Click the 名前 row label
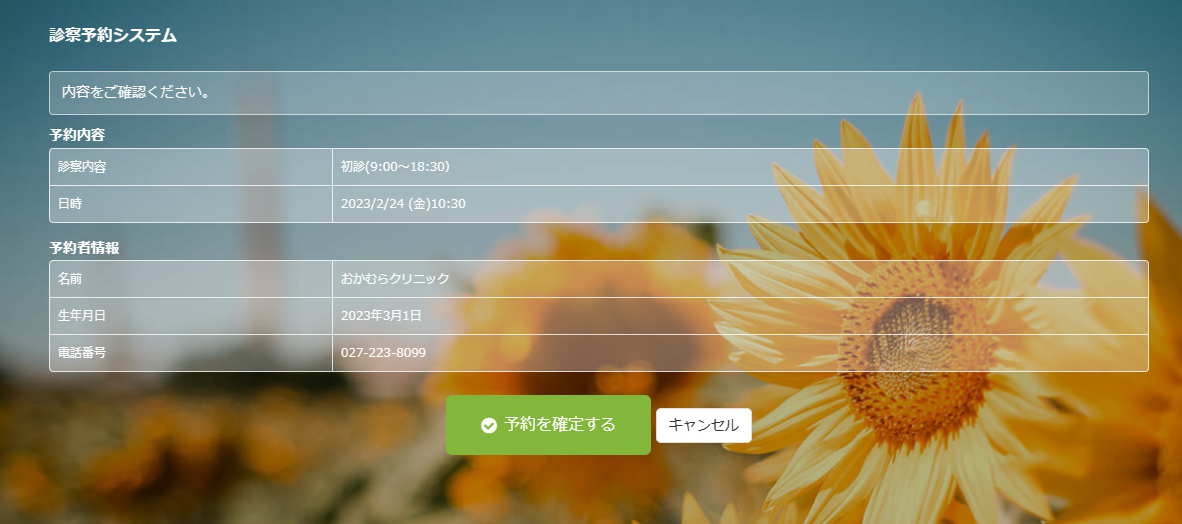 point(69,279)
